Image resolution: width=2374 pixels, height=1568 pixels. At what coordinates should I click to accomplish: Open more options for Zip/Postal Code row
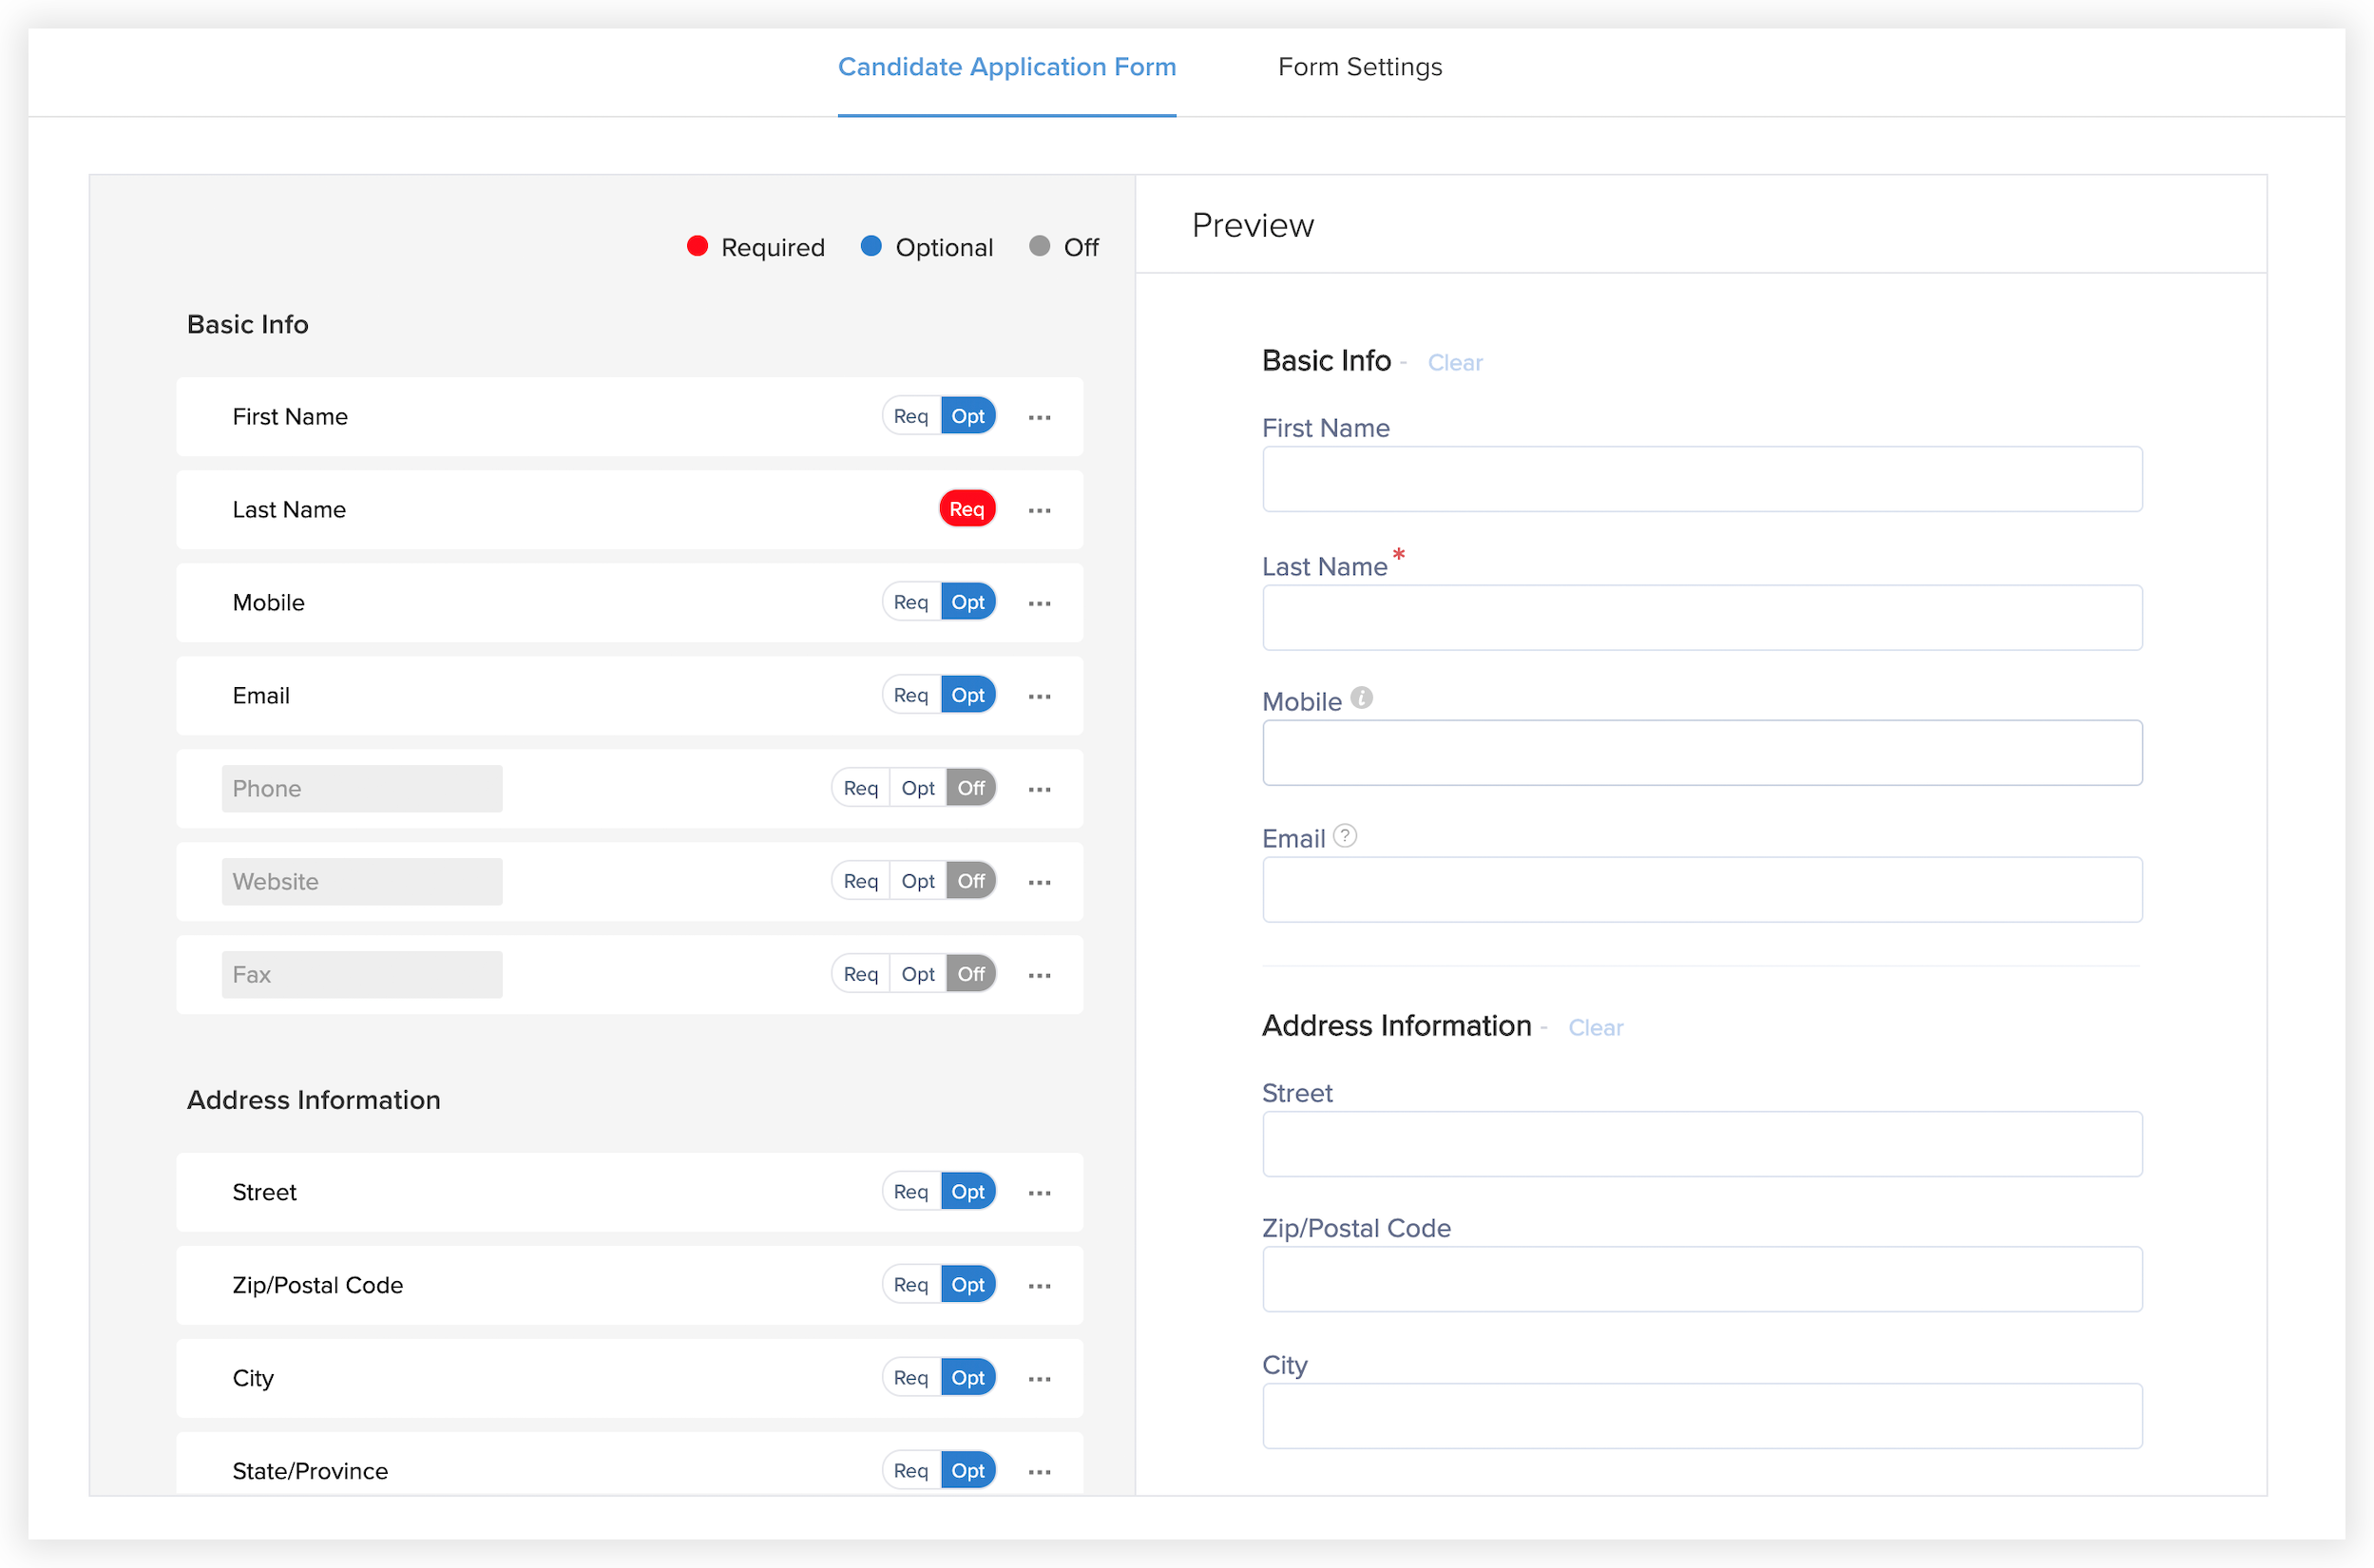coord(1039,1286)
